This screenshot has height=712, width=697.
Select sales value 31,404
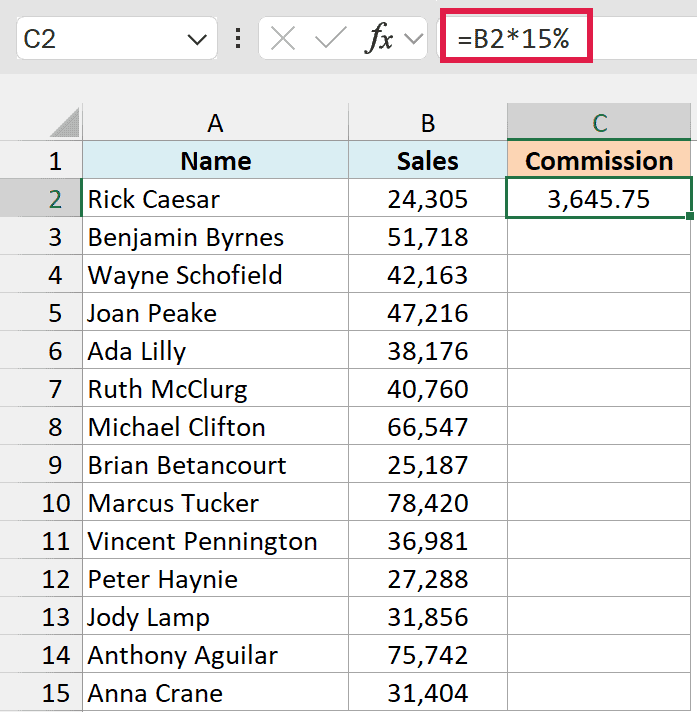coord(428,692)
